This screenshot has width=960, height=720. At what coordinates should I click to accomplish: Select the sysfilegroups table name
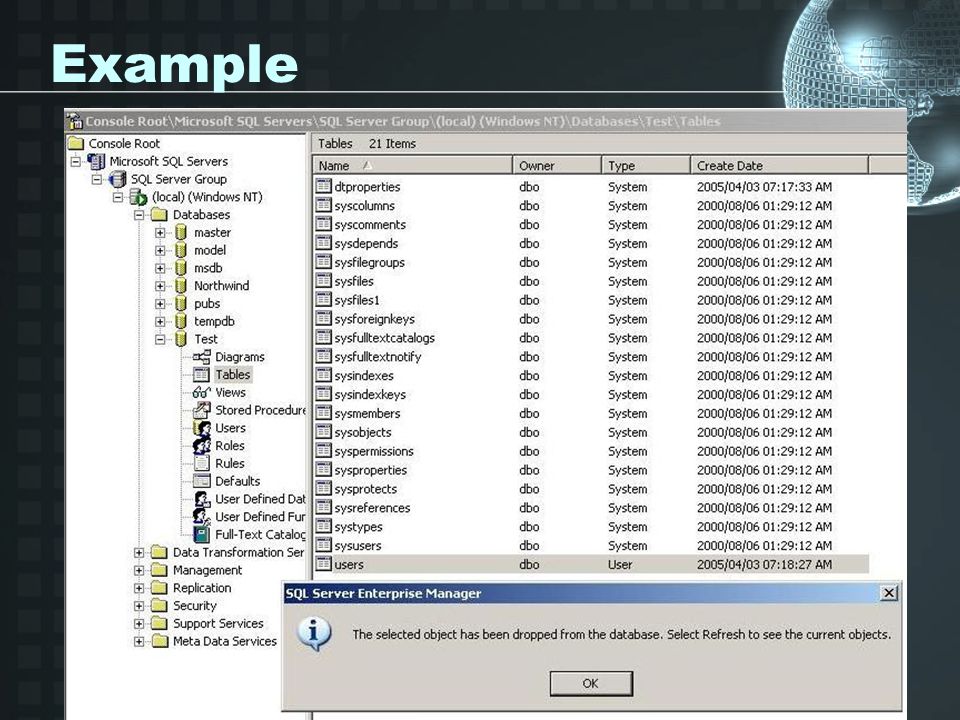[x=369, y=263]
